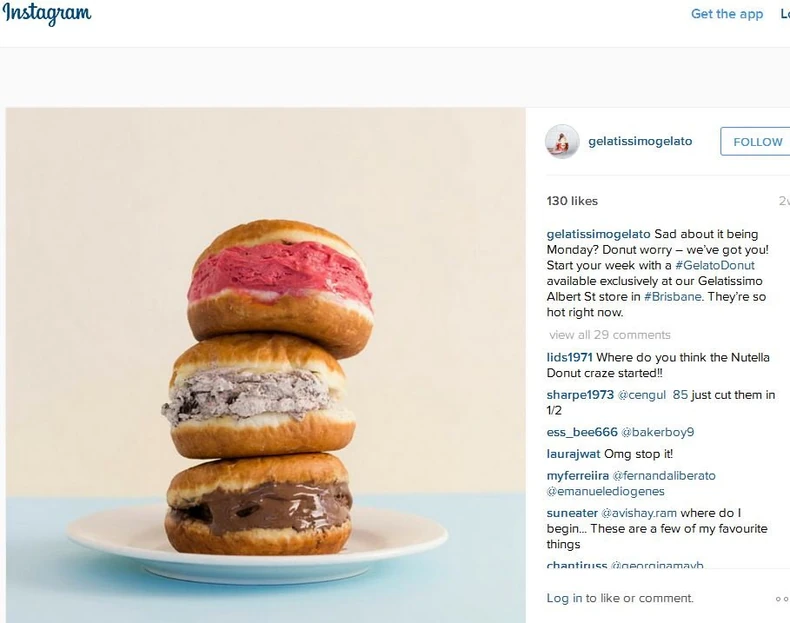This screenshot has height=623, width=790.
Task: Click the 130 likes count
Action: 572,201
